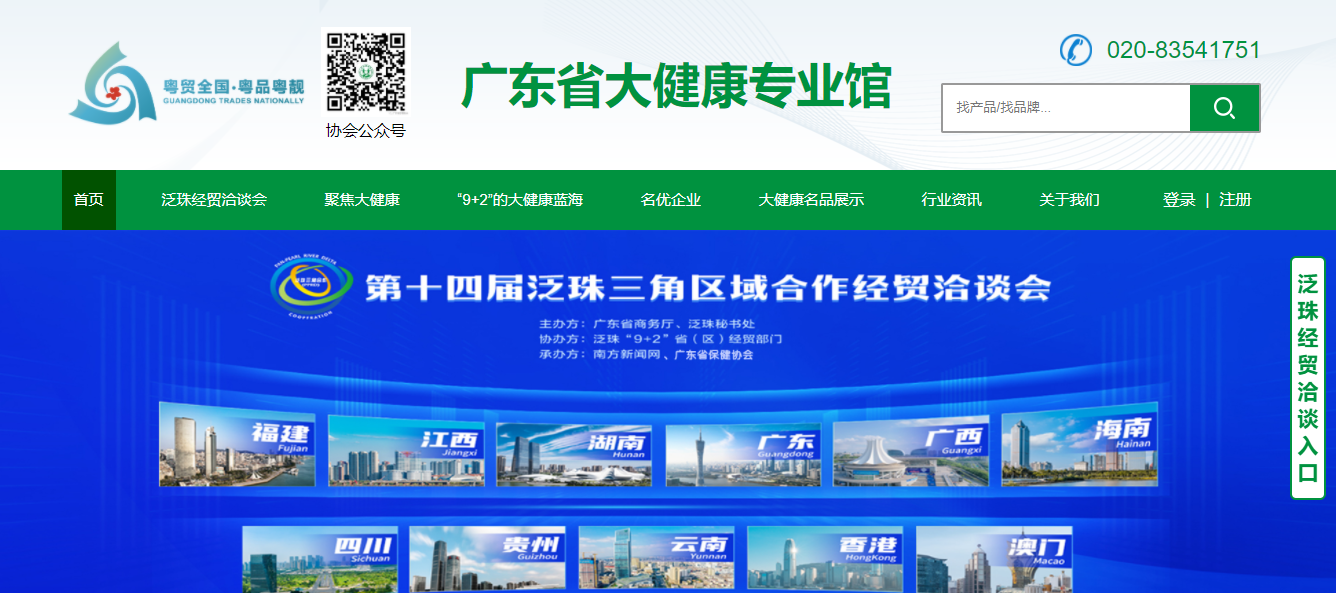Click the Pan-Pearl River Delta emblem in banner
The image size is (1336, 593).
[312, 288]
